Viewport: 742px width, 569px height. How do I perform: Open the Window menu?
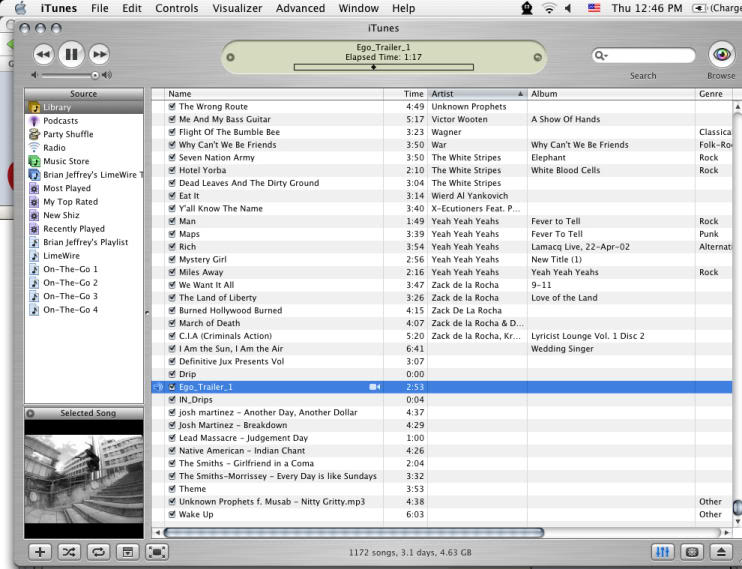coord(358,8)
